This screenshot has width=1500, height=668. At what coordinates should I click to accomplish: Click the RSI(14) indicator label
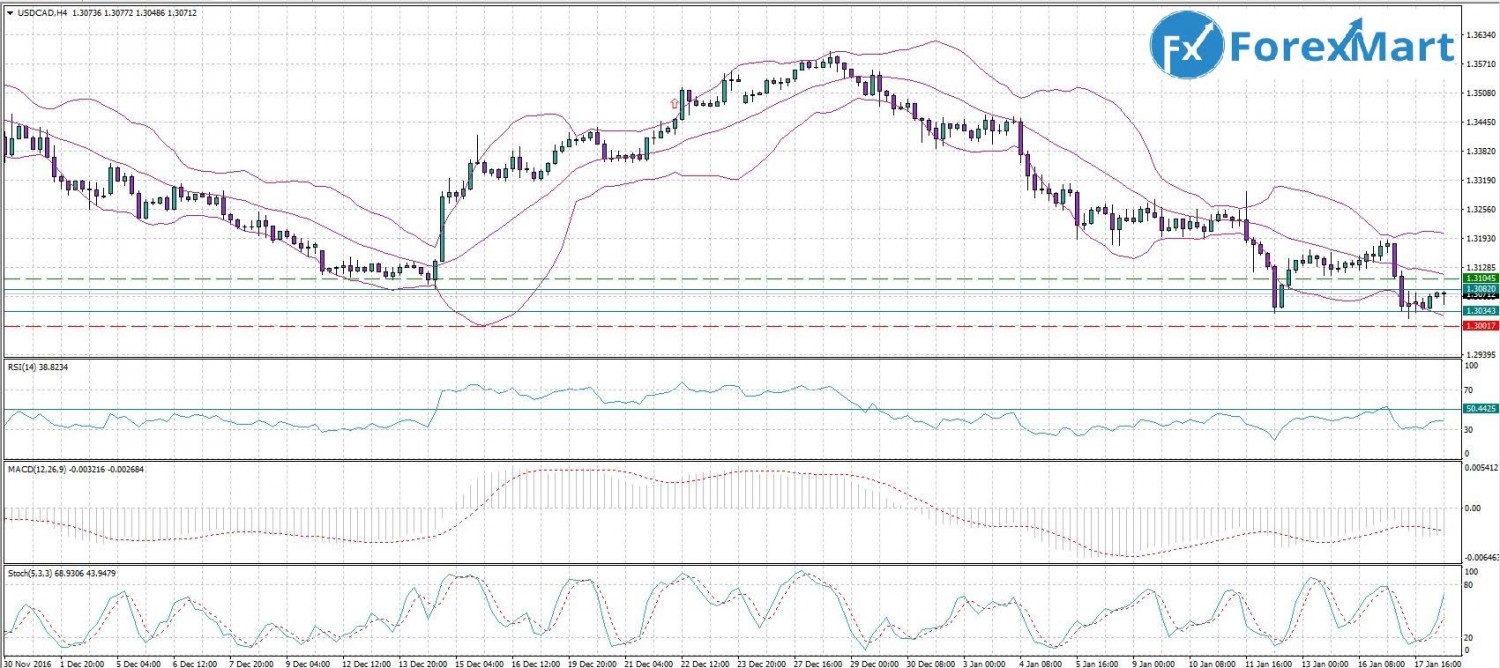pyautogui.click(x=27, y=367)
